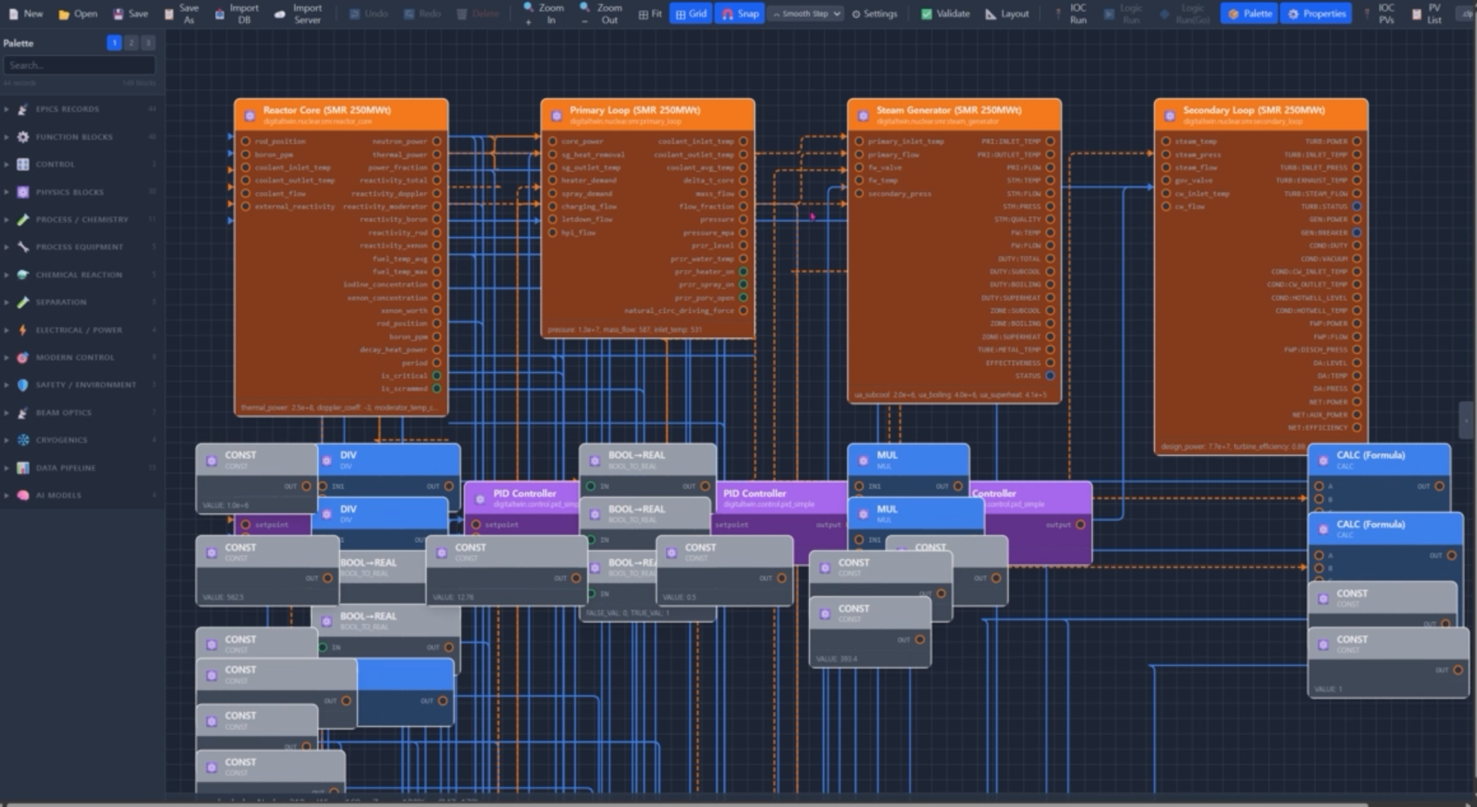Validate the diagram
Screen dimensions: 1477x807
943,14
